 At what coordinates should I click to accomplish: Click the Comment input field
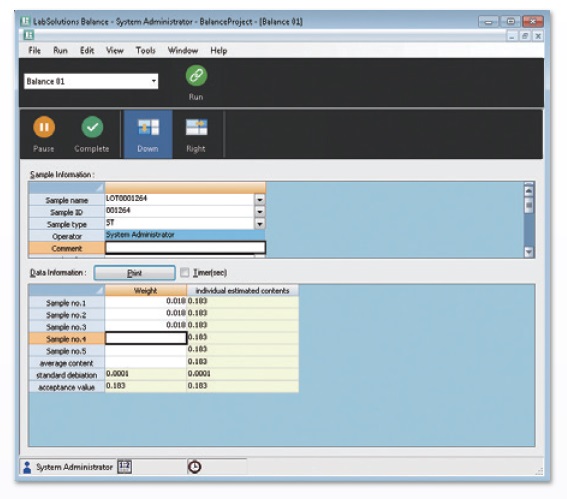pos(185,248)
